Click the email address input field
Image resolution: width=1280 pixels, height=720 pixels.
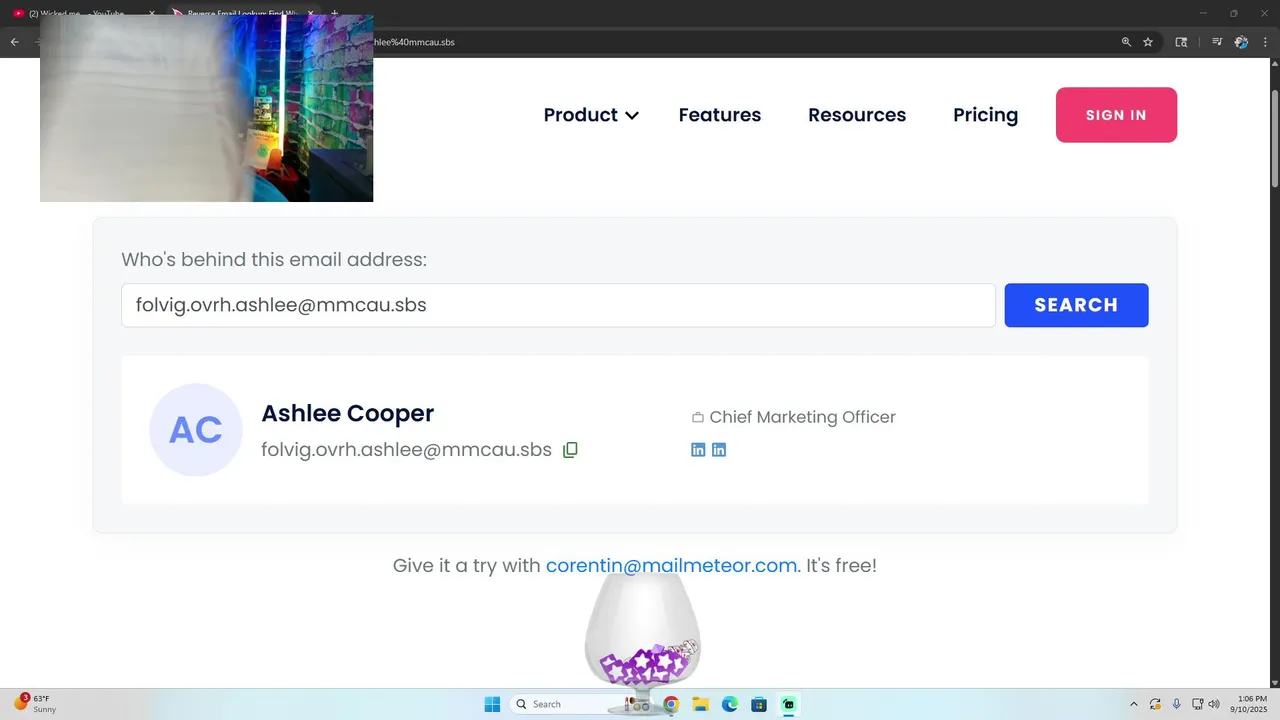[558, 305]
